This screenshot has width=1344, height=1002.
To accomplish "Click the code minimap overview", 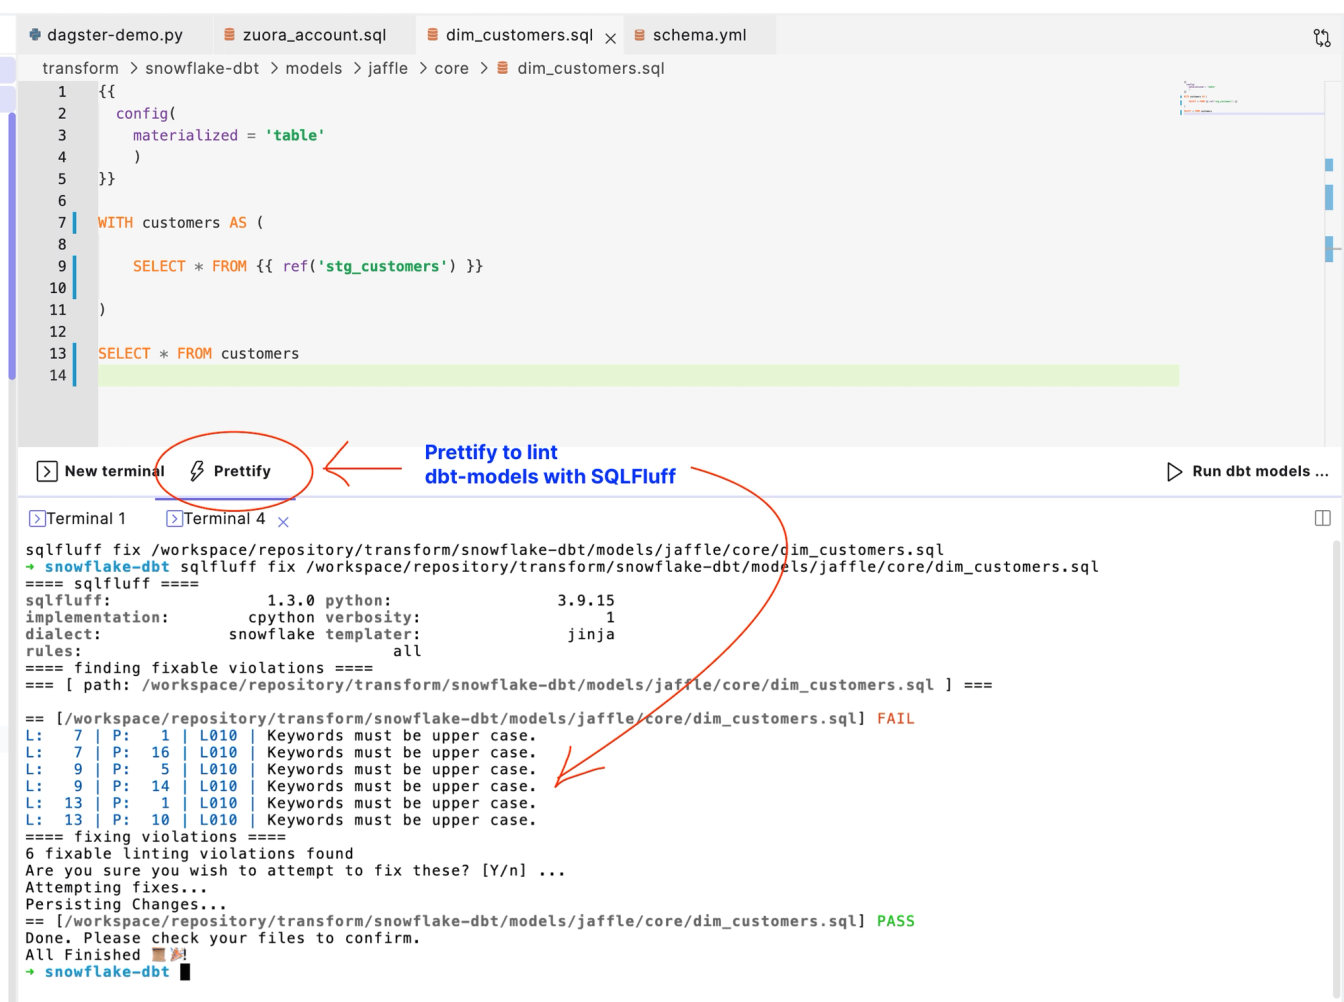I will [x=1250, y=98].
